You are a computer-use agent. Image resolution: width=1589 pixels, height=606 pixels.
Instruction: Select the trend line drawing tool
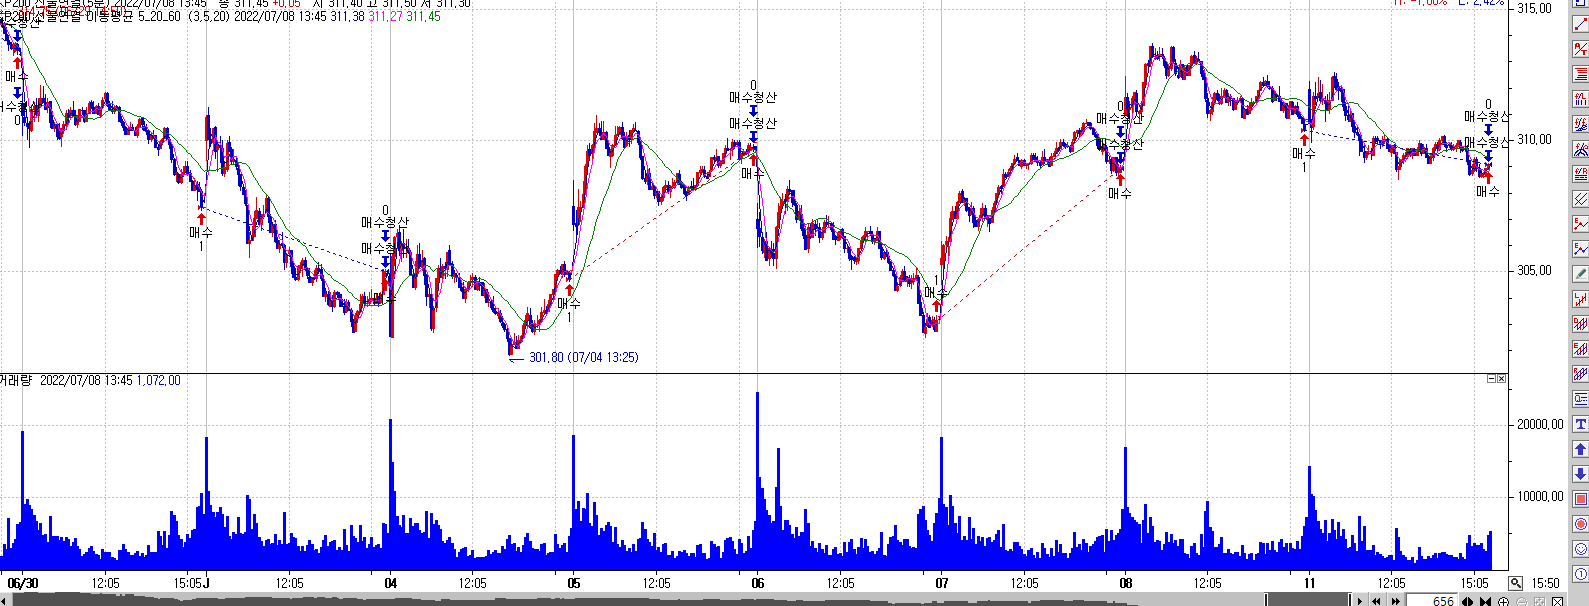pos(1580,24)
